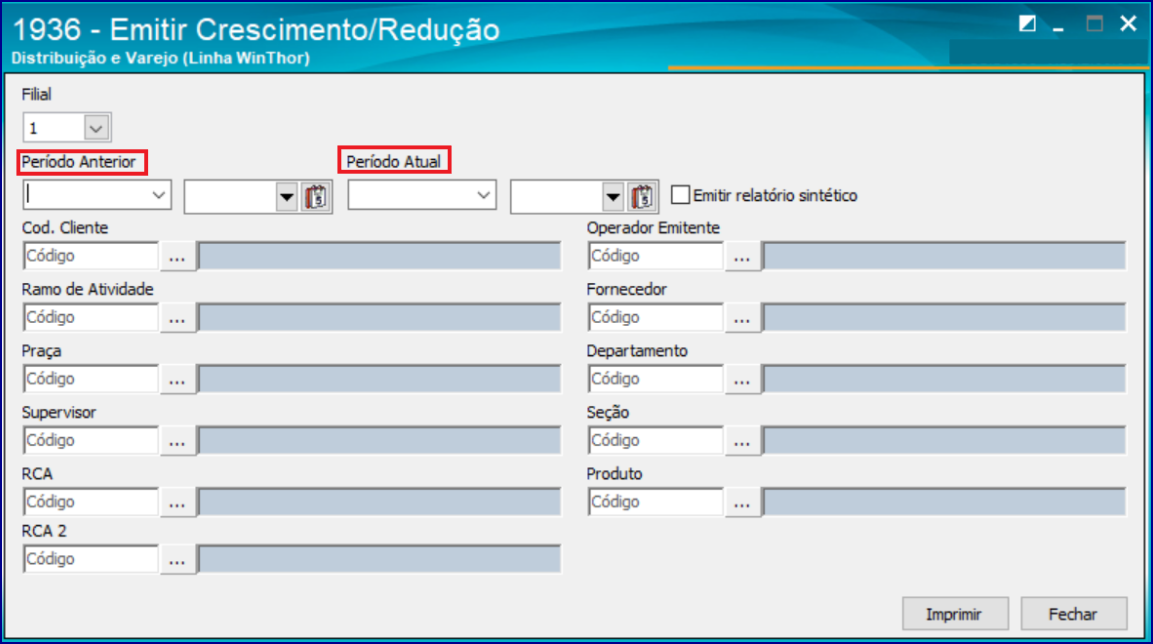Open calendar icon for Período Anterior date
Image resolution: width=1153 pixels, height=644 pixels.
point(316,196)
